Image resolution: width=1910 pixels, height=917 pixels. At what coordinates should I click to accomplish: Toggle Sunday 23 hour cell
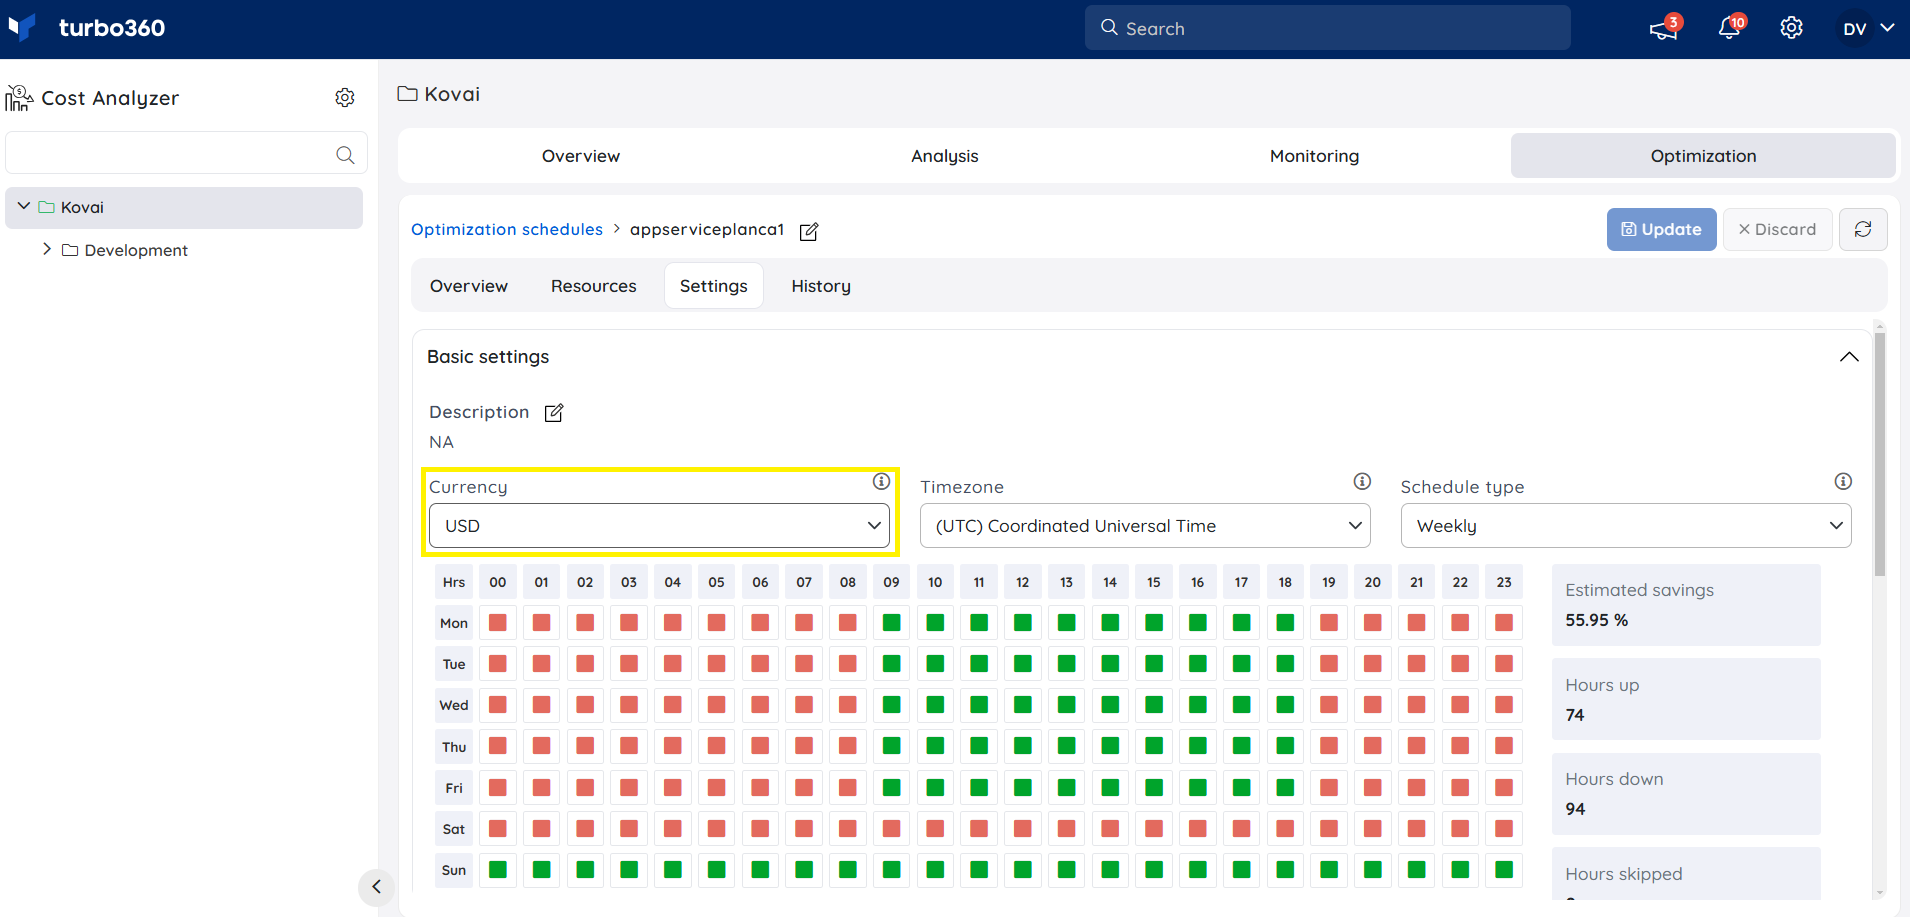tap(1504, 870)
